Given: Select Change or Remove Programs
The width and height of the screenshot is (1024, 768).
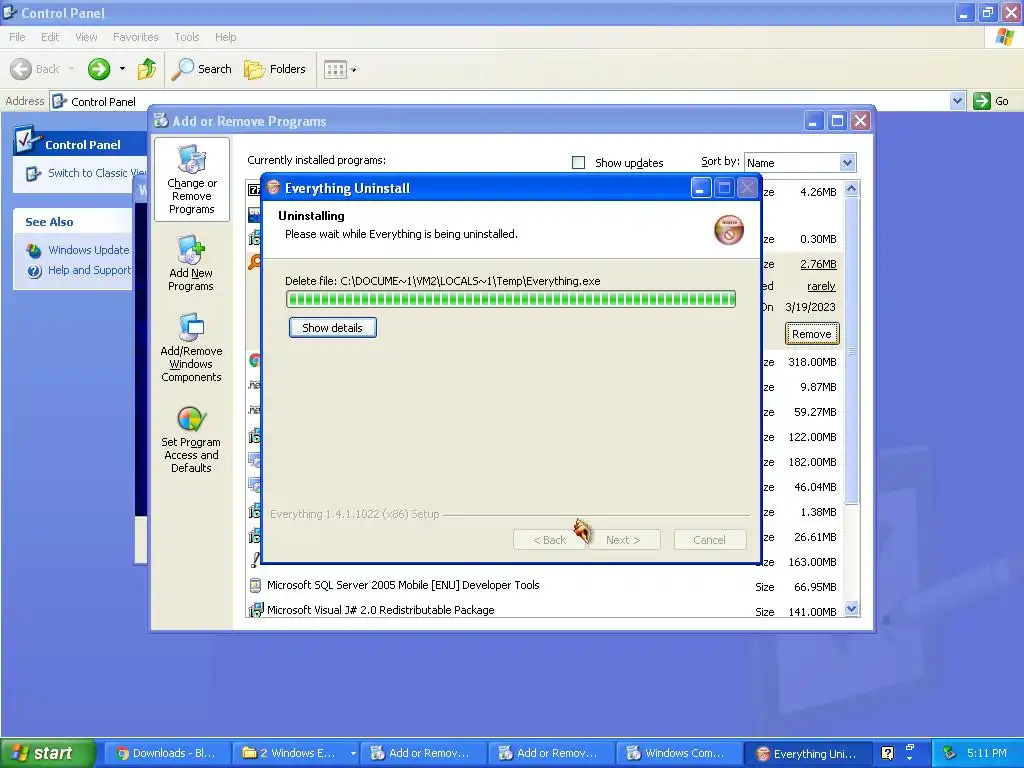Looking at the screenshot, I should click(x=191, y=180).
